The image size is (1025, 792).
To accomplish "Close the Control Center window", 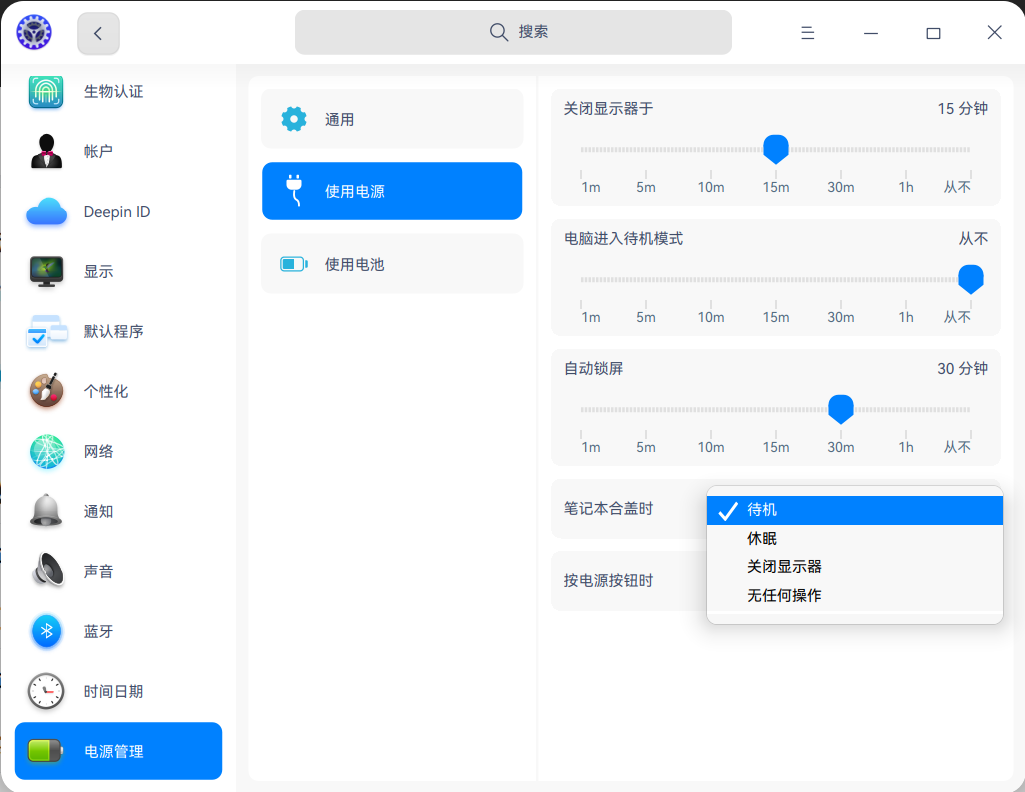I will 994,33.
